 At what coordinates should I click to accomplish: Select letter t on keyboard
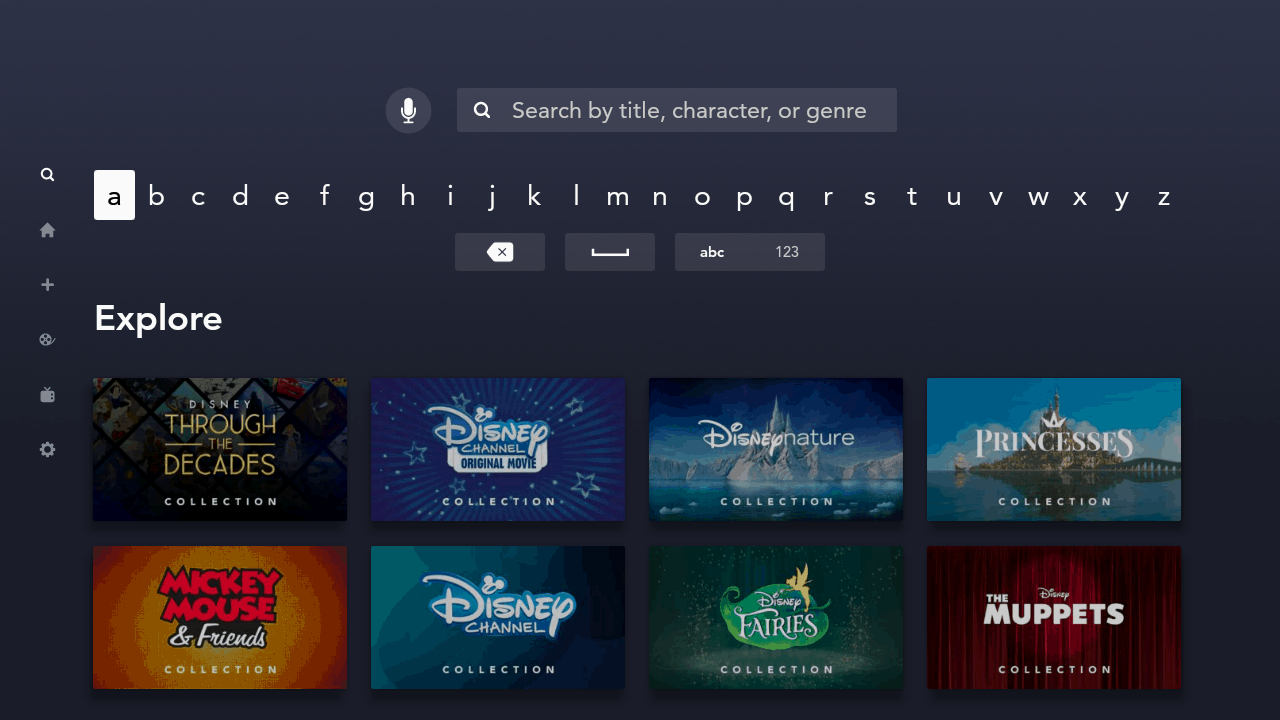point(912,196)
